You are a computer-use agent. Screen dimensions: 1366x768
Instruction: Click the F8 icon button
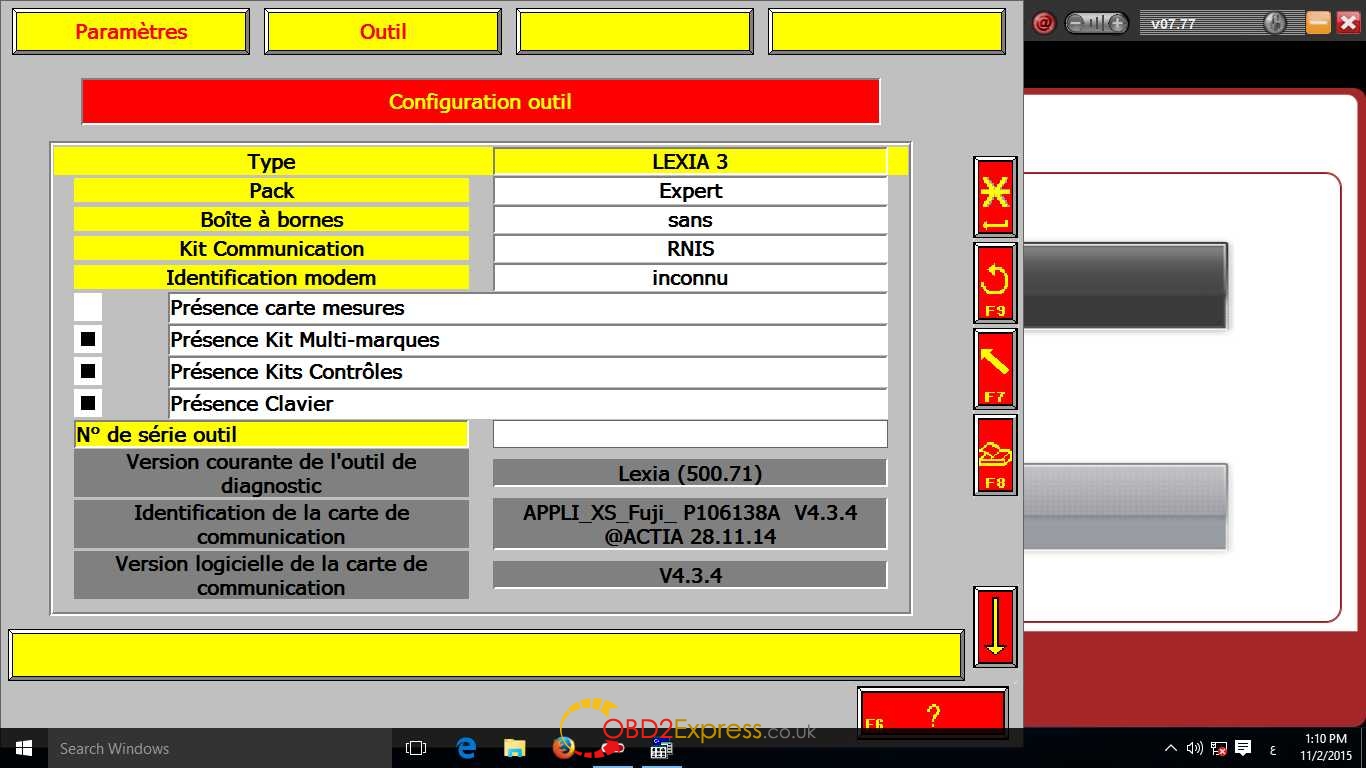tap(995, 455)
